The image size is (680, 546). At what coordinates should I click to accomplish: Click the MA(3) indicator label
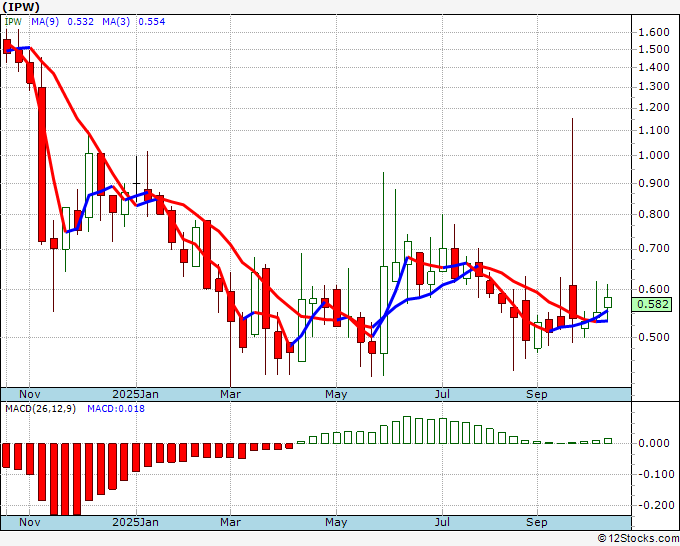tap(116, 22)
